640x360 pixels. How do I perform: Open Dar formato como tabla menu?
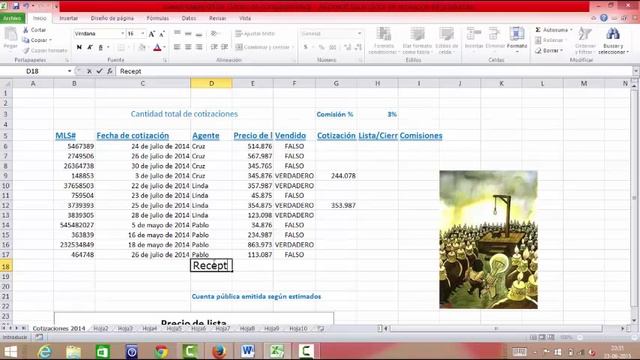417,40
